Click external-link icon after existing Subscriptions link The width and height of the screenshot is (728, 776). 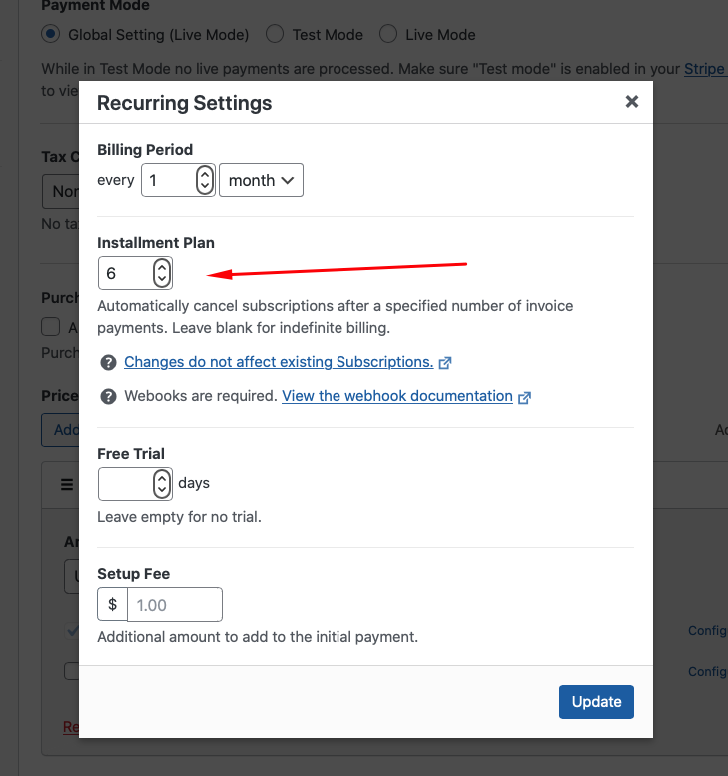[x=445, y=363]
